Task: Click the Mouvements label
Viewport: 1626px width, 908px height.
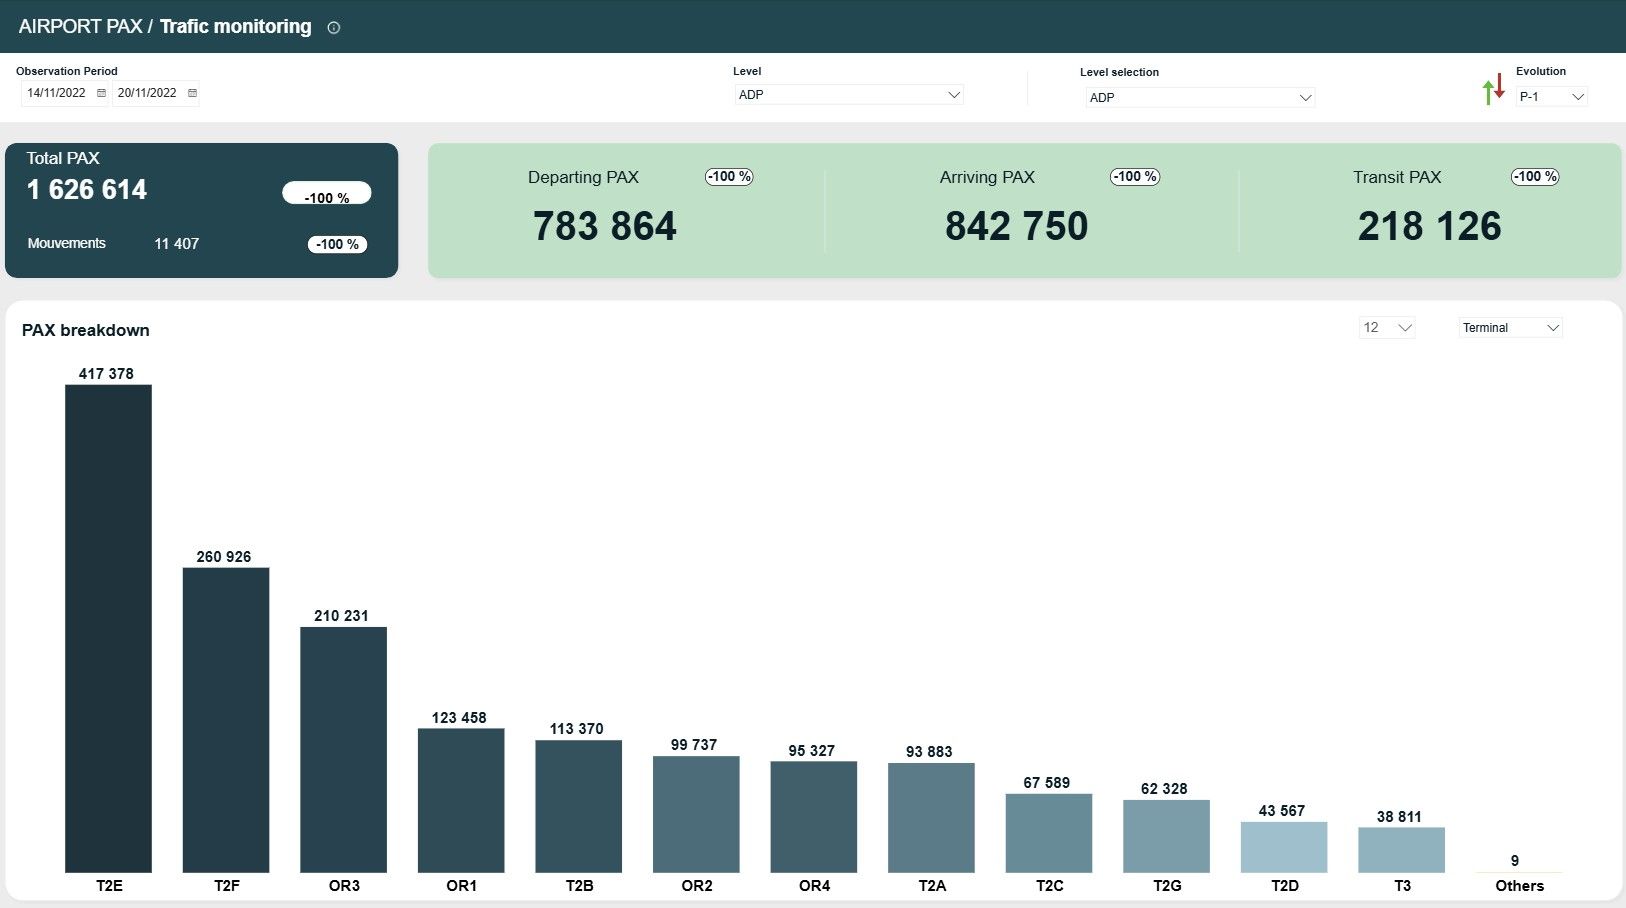Action: coord(67,243)
